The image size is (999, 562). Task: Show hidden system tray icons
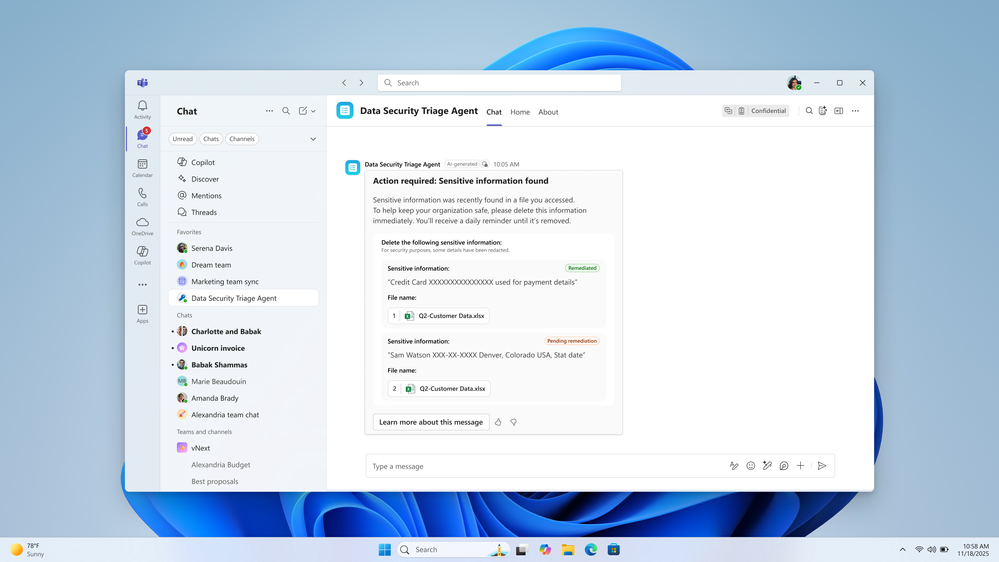click(902, 549)
